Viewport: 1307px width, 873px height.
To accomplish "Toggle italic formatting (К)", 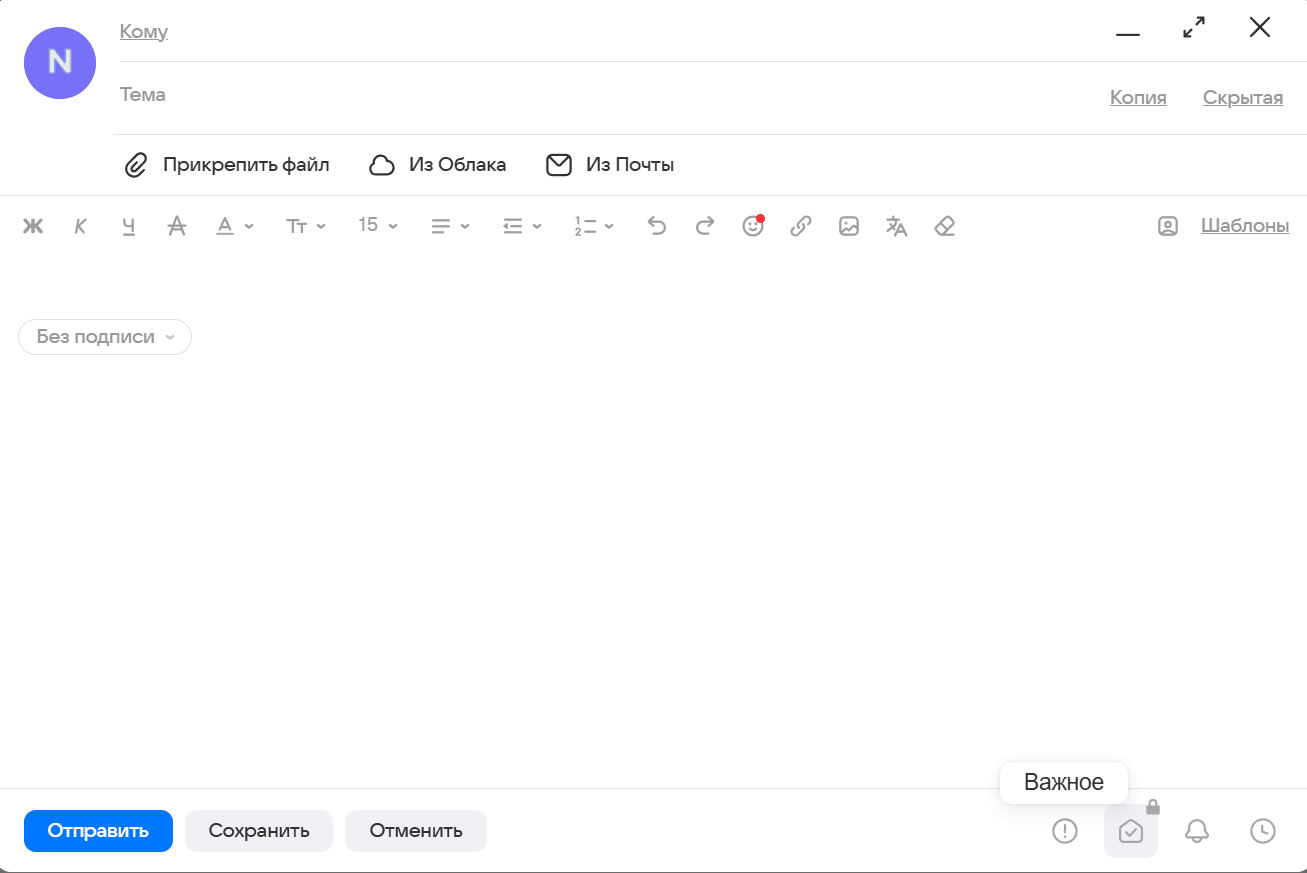I will [x=81, y=226].
